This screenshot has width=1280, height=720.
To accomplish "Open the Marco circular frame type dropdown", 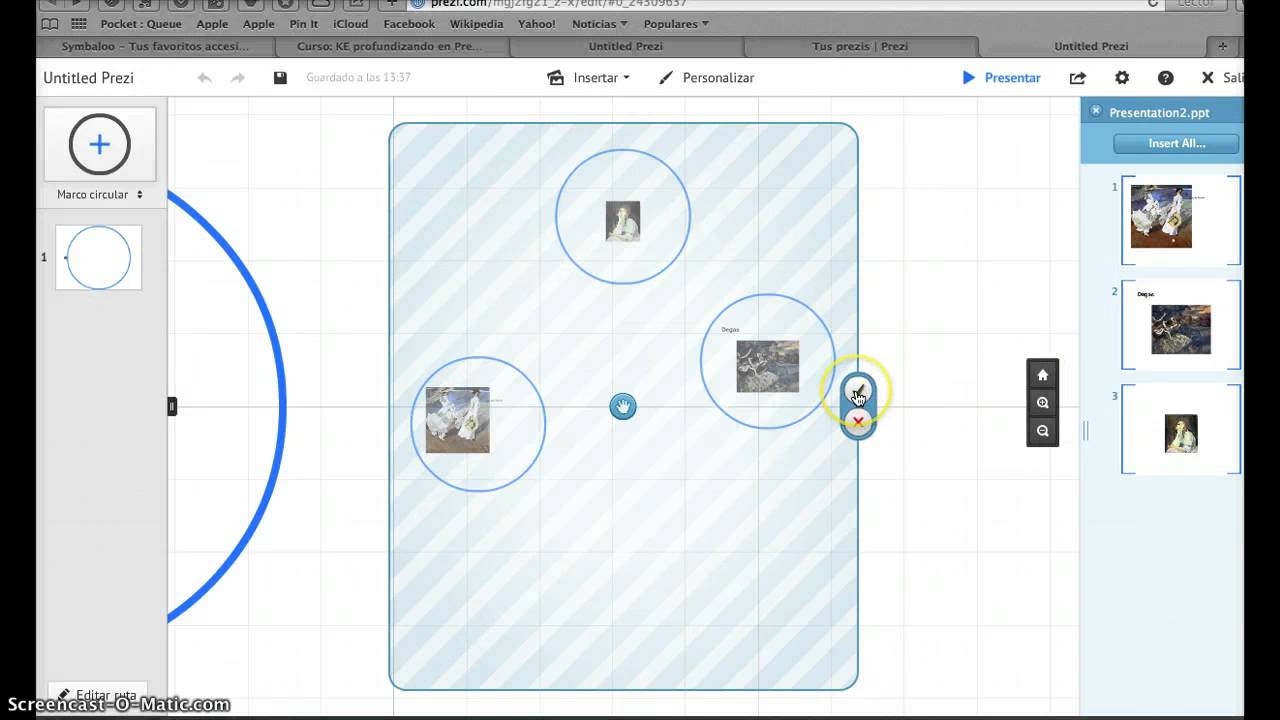I will (99, 195).
